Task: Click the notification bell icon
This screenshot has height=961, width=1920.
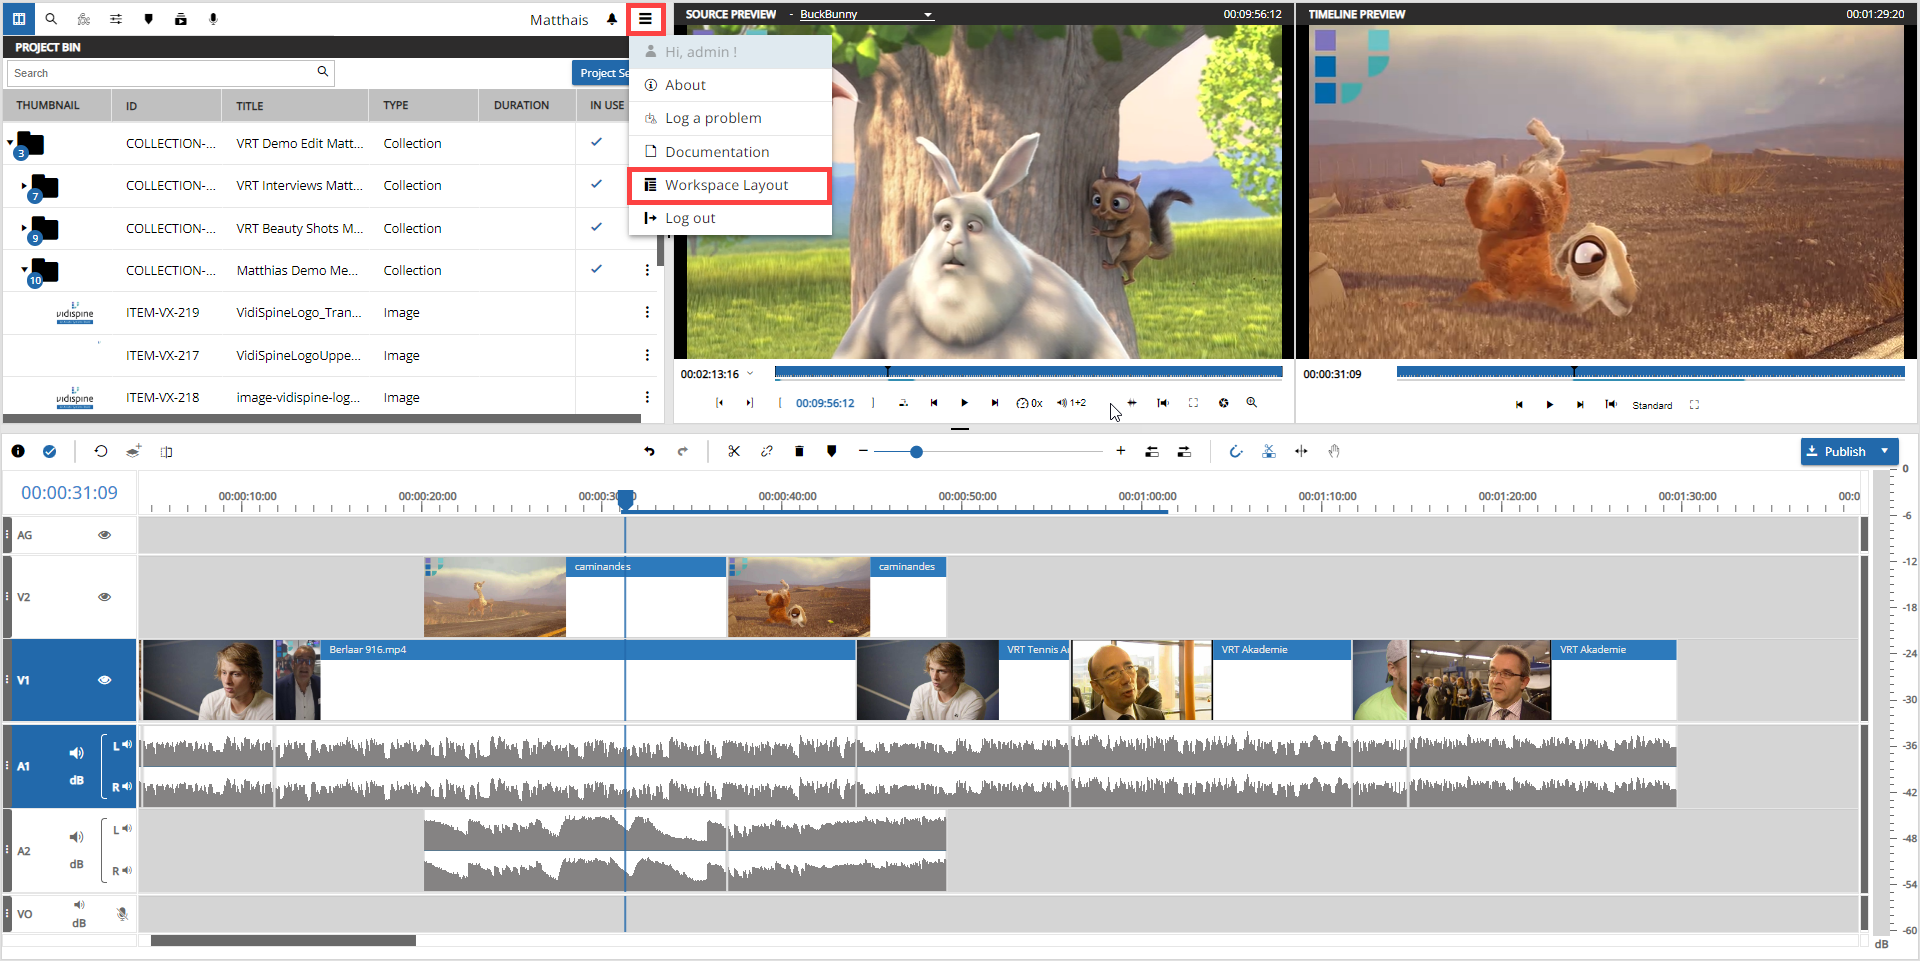Action: coord(612,20)
